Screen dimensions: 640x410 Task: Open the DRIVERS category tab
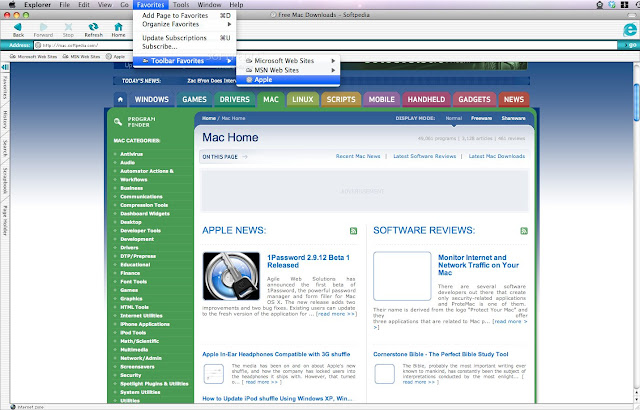234,100
